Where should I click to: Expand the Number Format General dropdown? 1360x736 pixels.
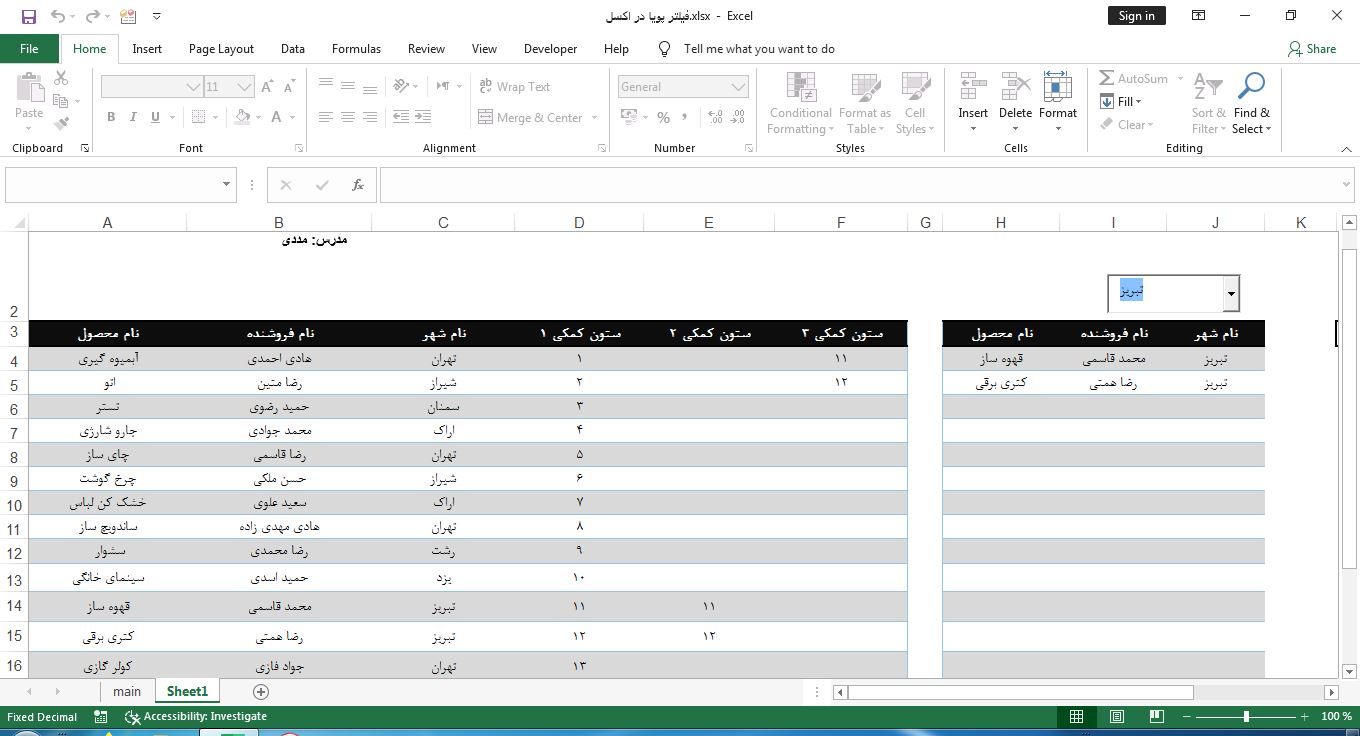(738, 87)
